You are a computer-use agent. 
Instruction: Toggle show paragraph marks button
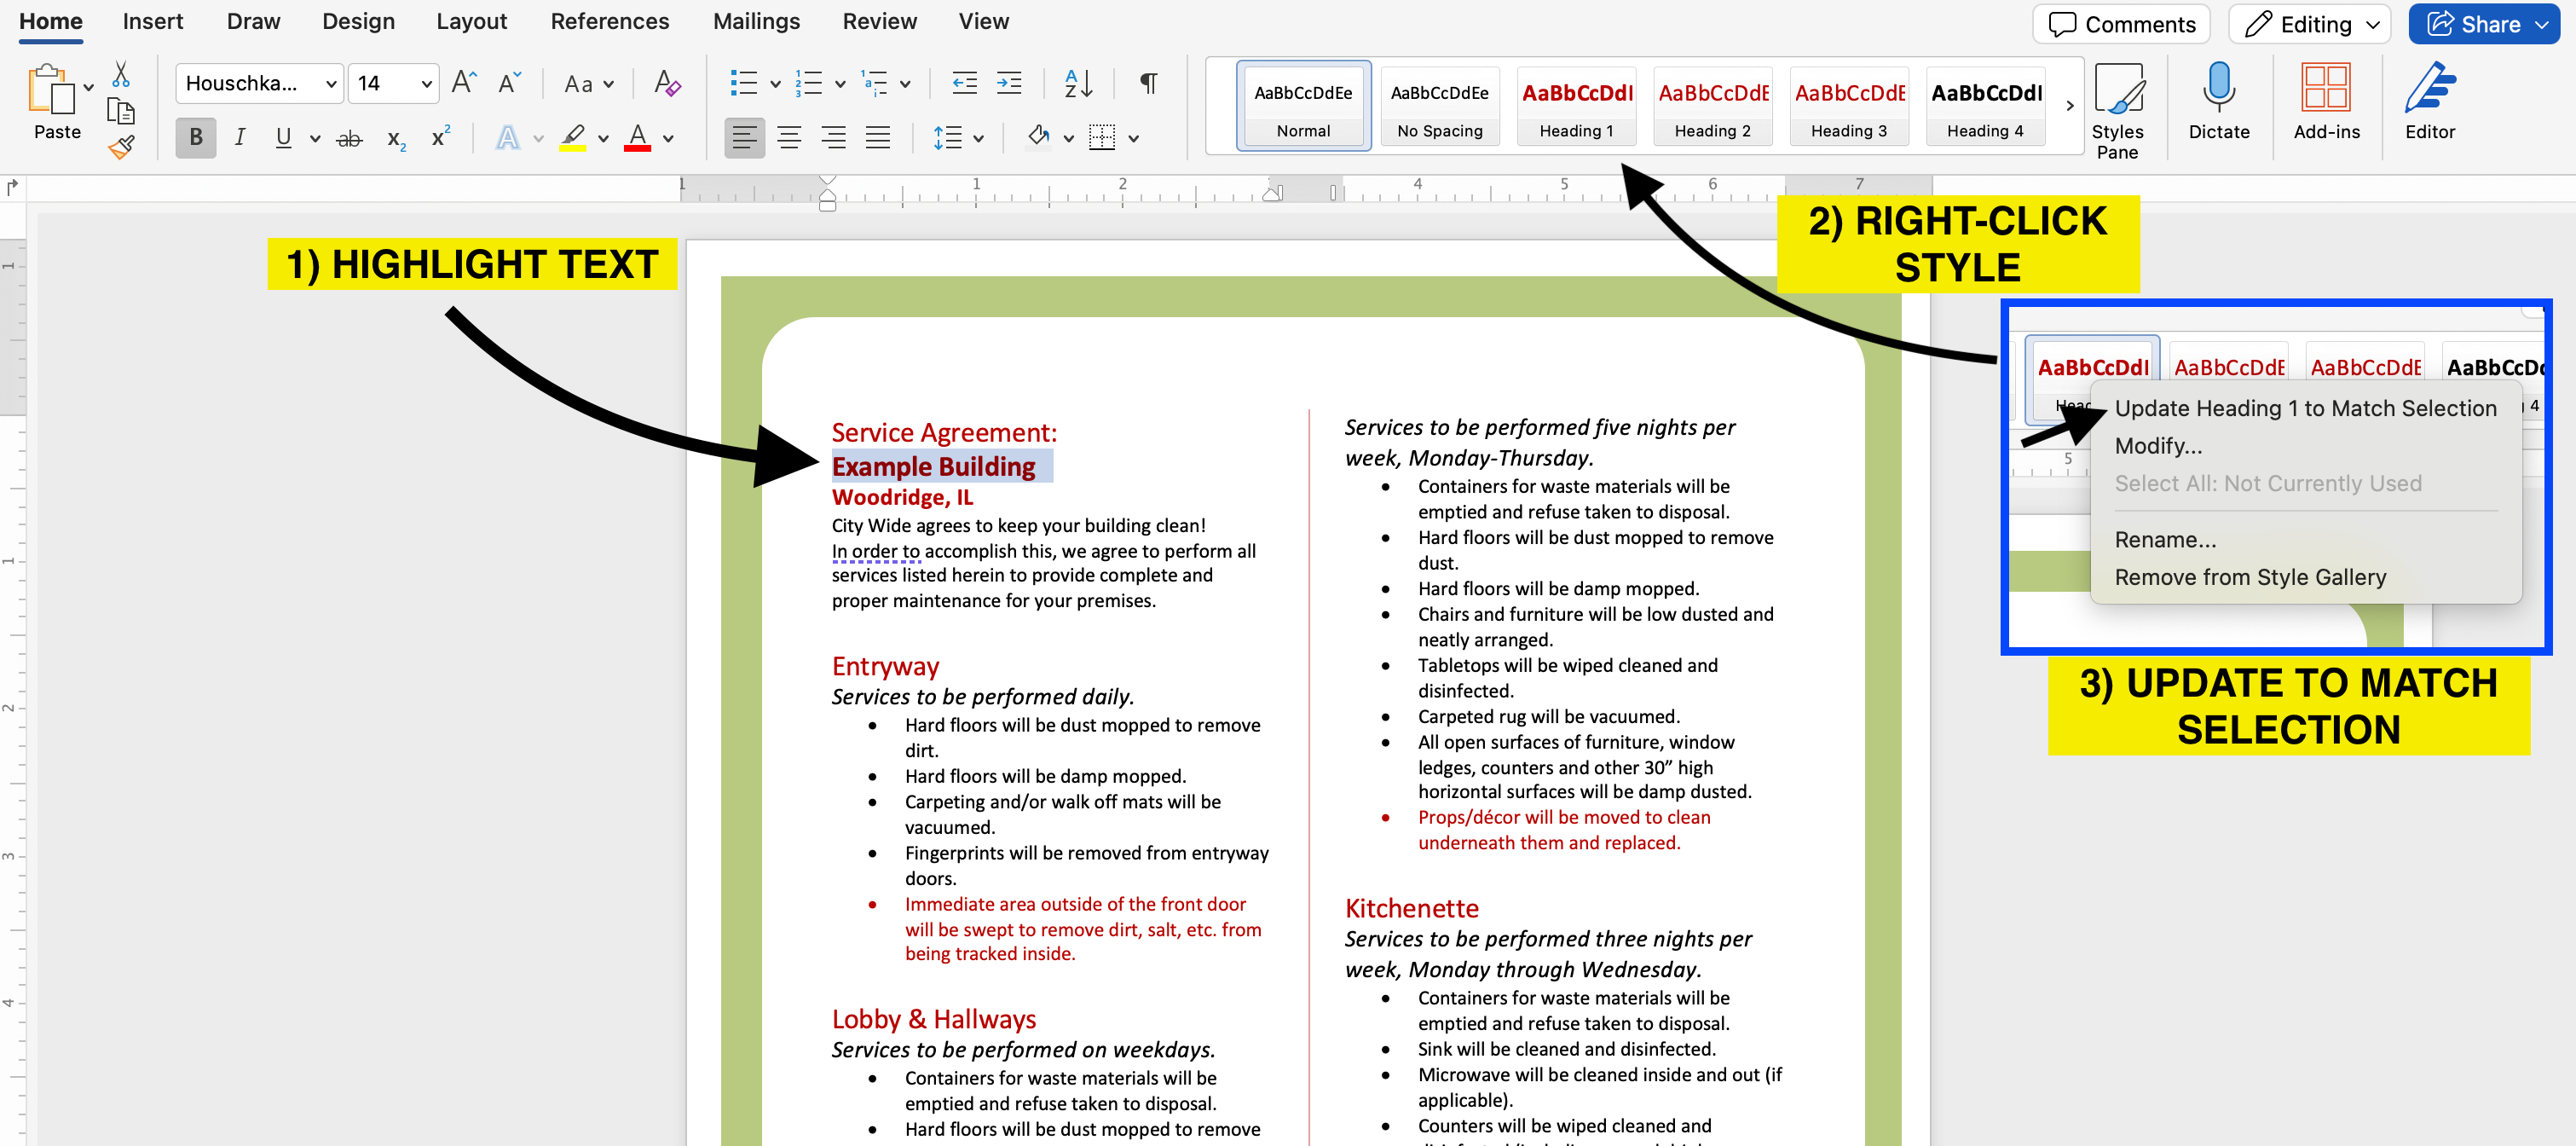coord(1149,83)
